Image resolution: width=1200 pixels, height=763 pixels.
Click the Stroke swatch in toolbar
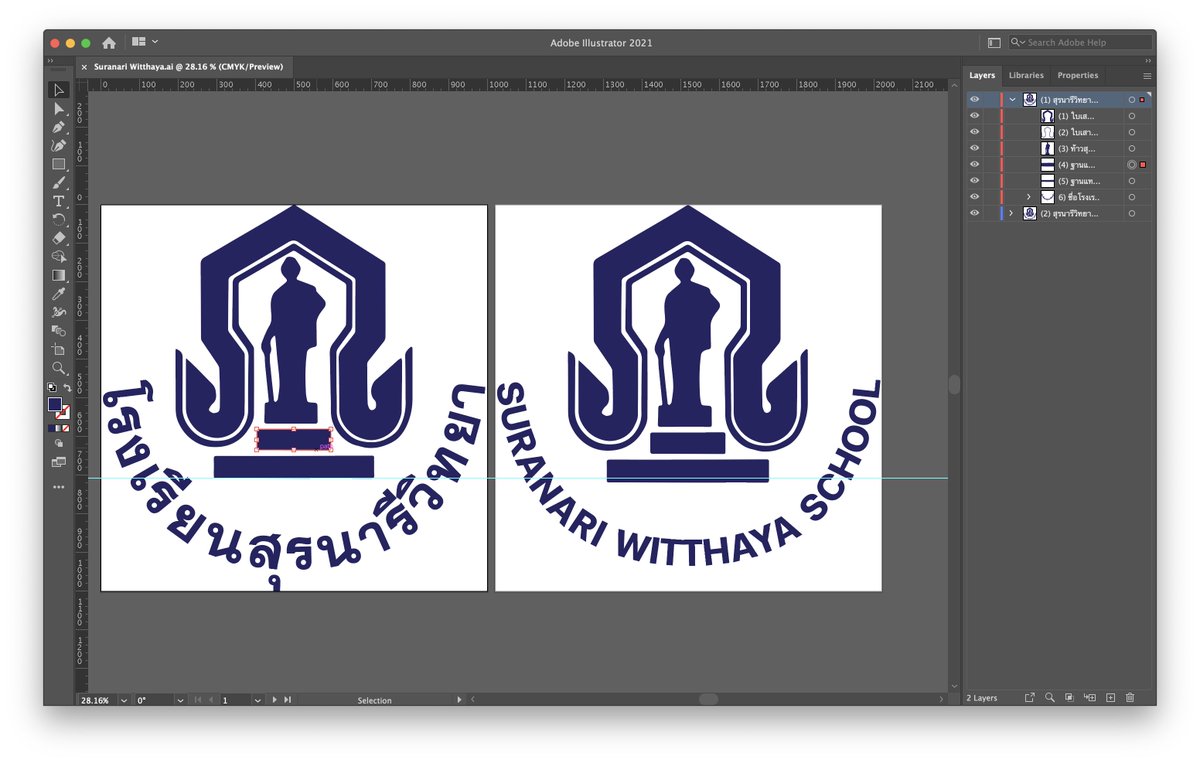(x=63, y=412)
